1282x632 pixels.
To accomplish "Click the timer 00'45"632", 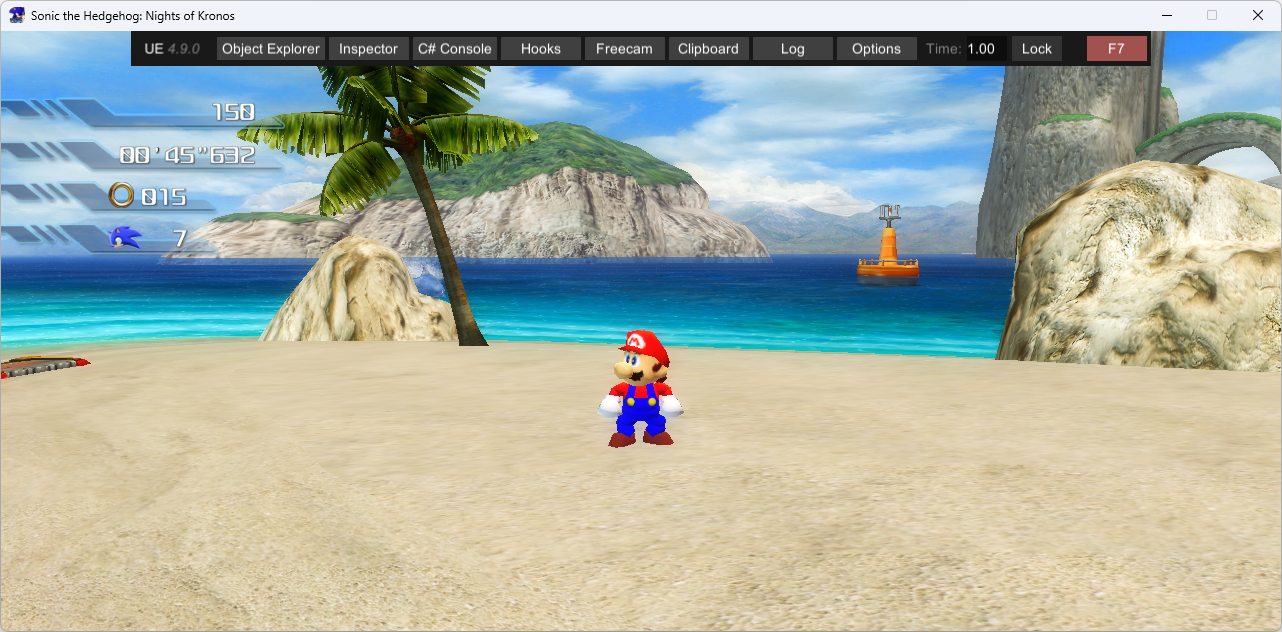I will [187, 155].
